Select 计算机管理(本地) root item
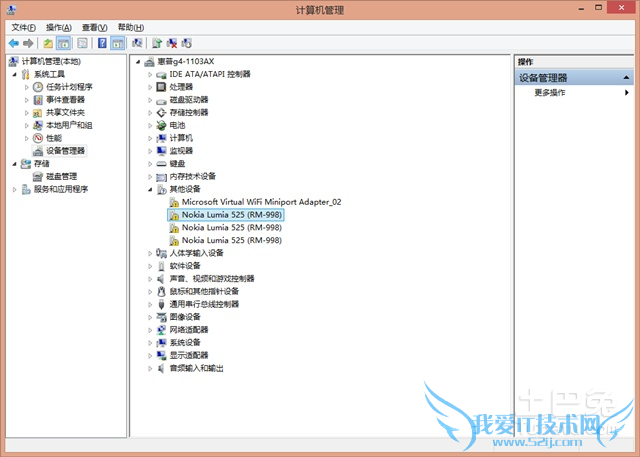The height and width of the screenshot is (457, 640). coord(51,61)
